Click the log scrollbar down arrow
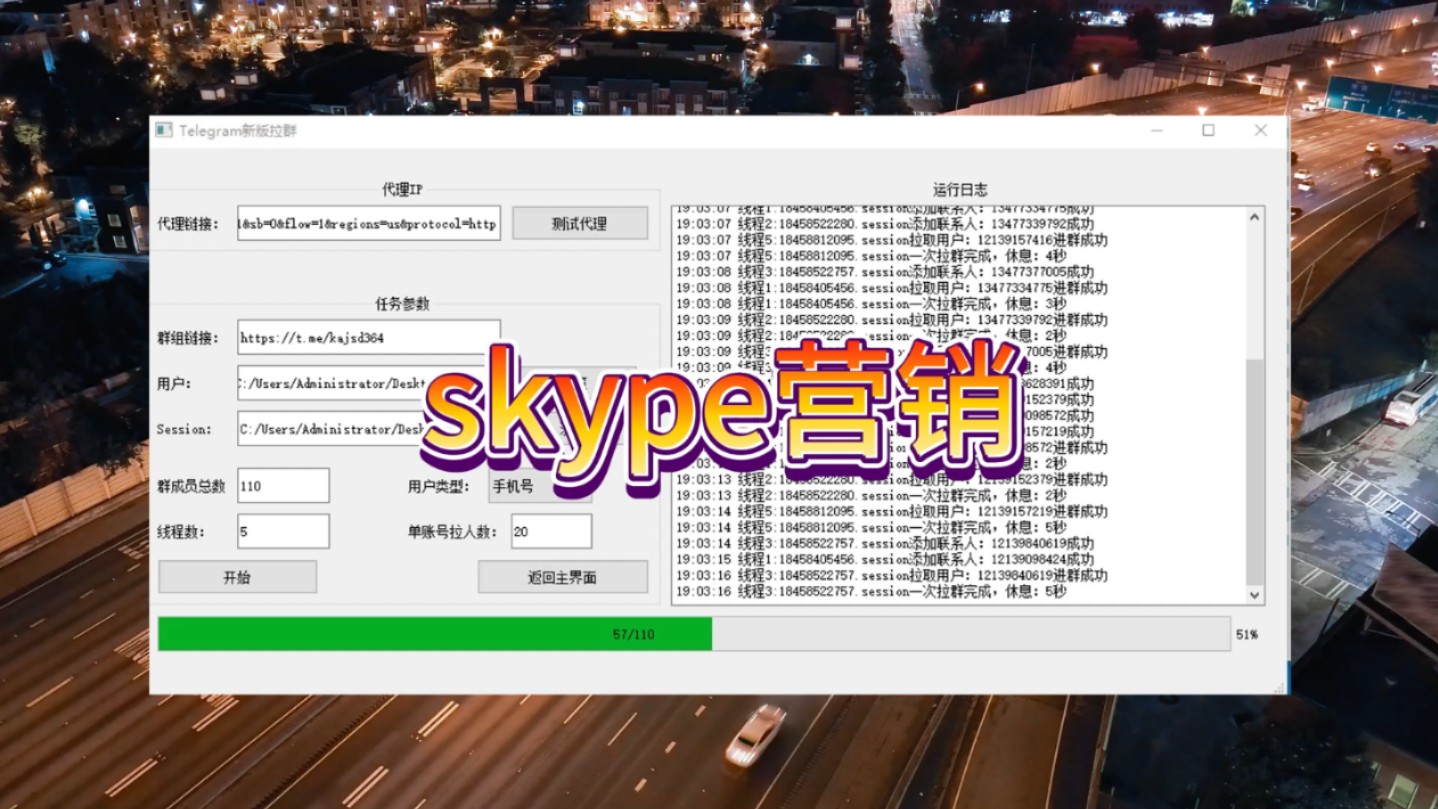 click(1255, 595)
